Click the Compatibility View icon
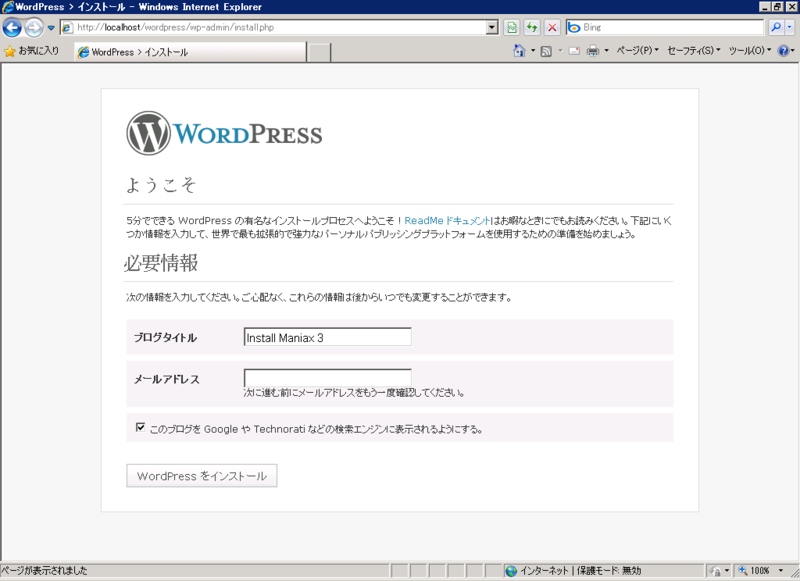 (511, 28)
